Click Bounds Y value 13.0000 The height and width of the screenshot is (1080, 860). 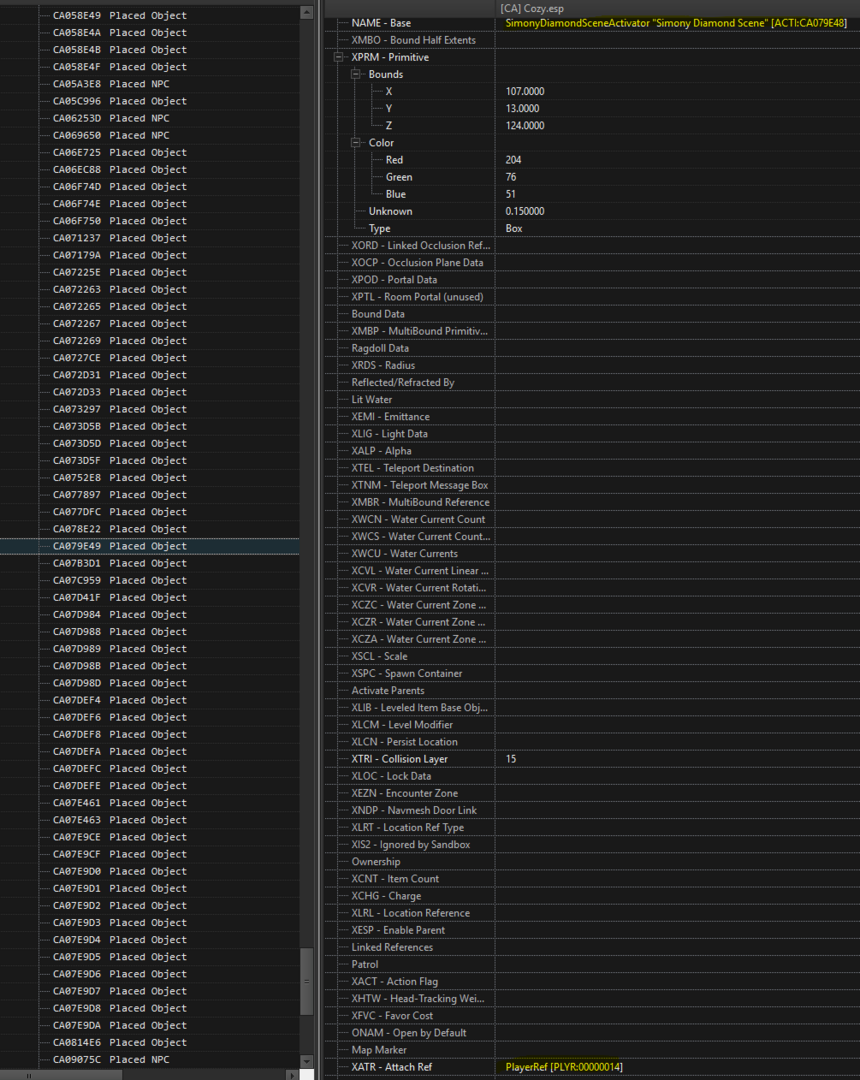click(x=522, y=109)
